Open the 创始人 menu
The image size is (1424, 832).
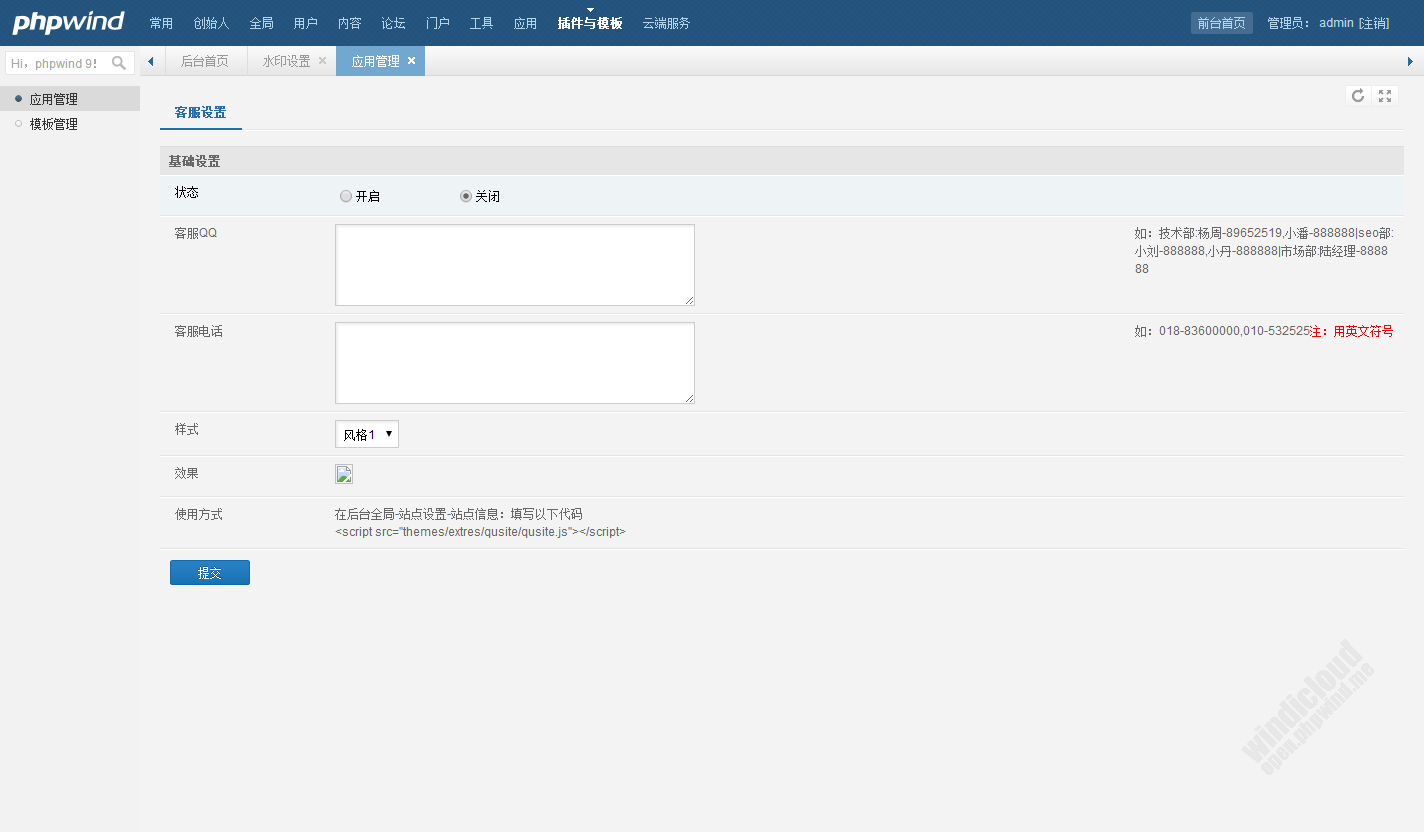coord(211,23)
